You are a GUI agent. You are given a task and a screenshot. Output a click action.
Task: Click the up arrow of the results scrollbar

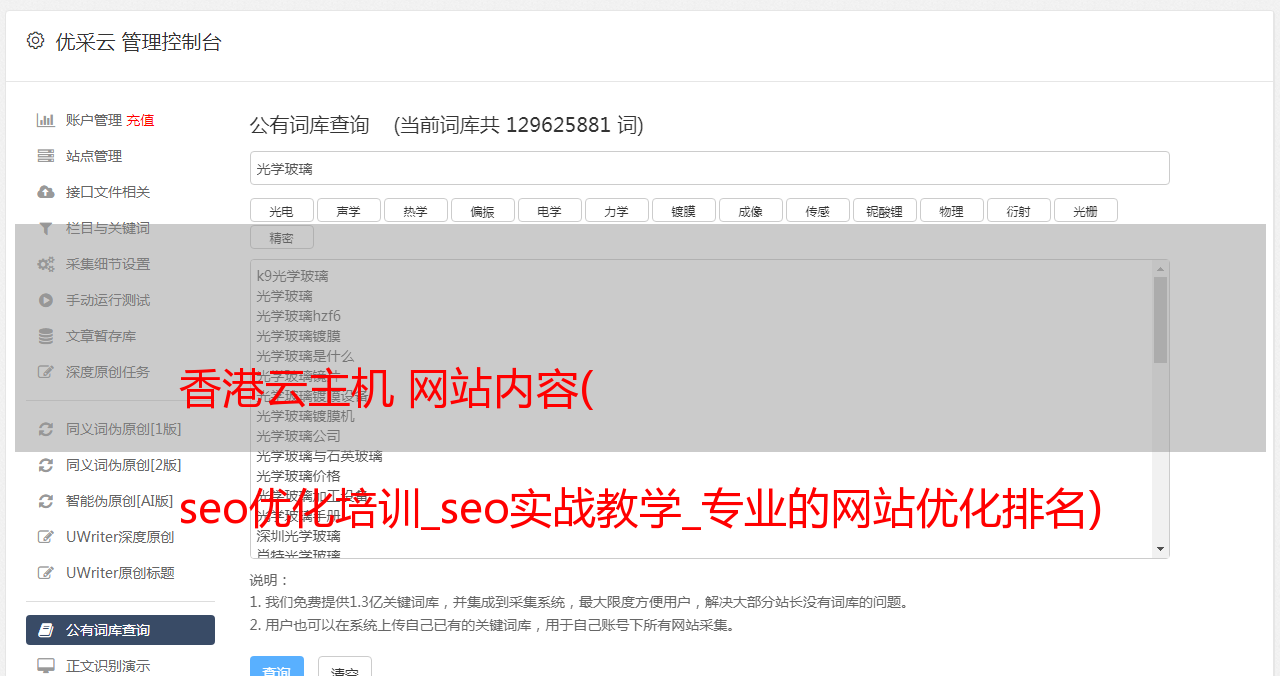(1160, 269)
